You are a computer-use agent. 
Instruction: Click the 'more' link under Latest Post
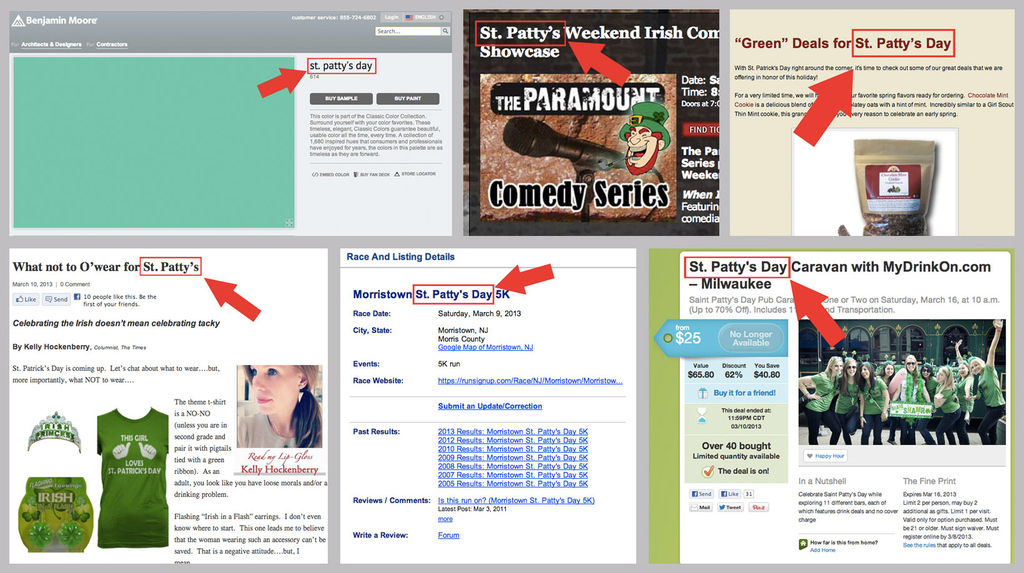[445, 519]
